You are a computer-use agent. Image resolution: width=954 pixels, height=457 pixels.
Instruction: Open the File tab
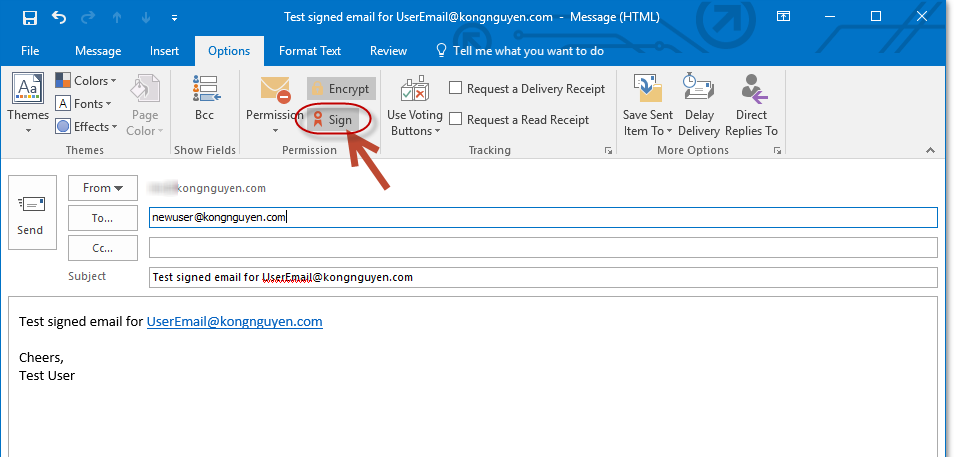pos(30,51)
